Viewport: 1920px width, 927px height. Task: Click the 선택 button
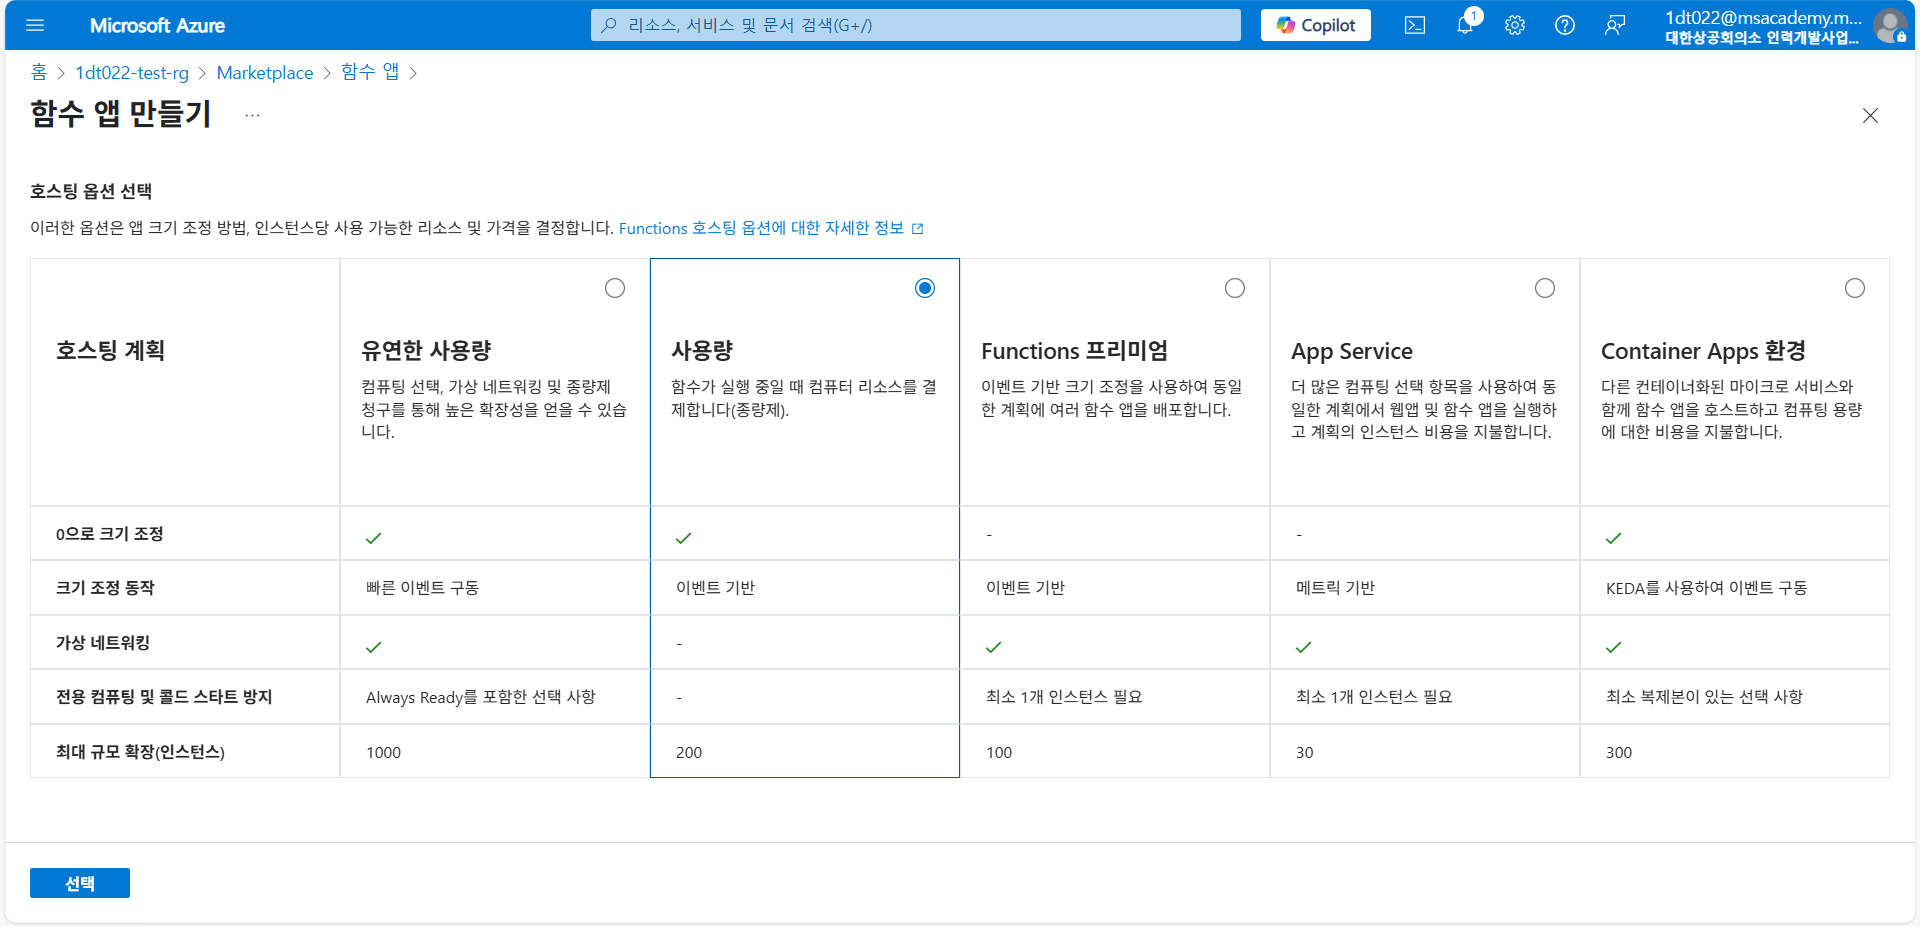80,883
